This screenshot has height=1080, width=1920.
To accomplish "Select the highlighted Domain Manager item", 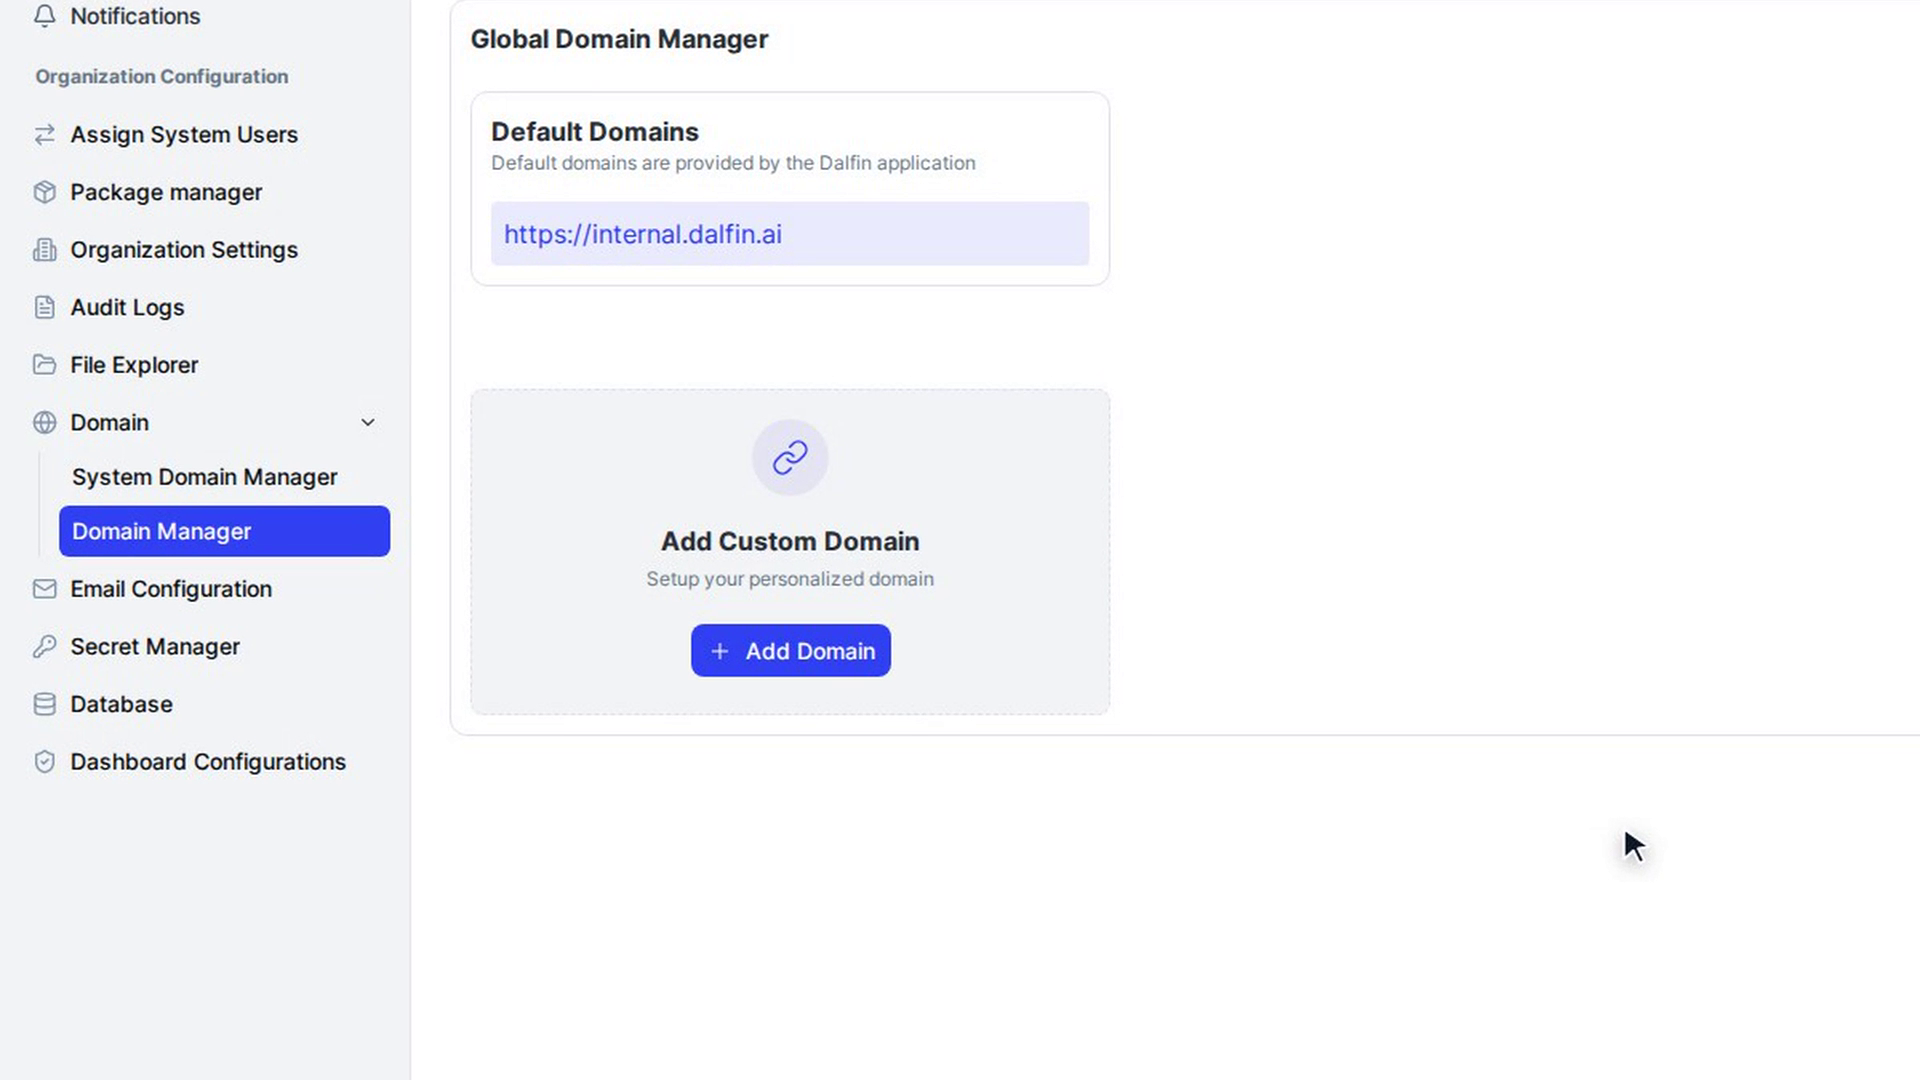I will pos(224,531).
